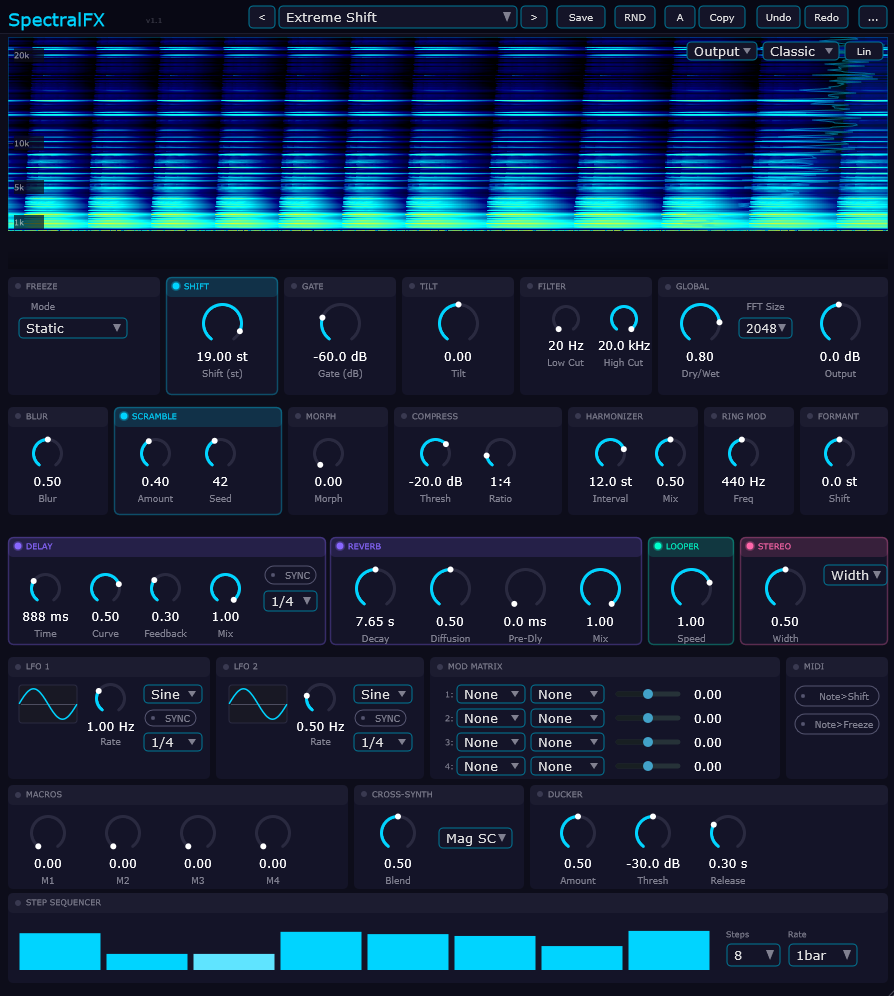Open the Output display source dropdown
Viewport: 894px width, 996px height.
(x=722, y=51)
